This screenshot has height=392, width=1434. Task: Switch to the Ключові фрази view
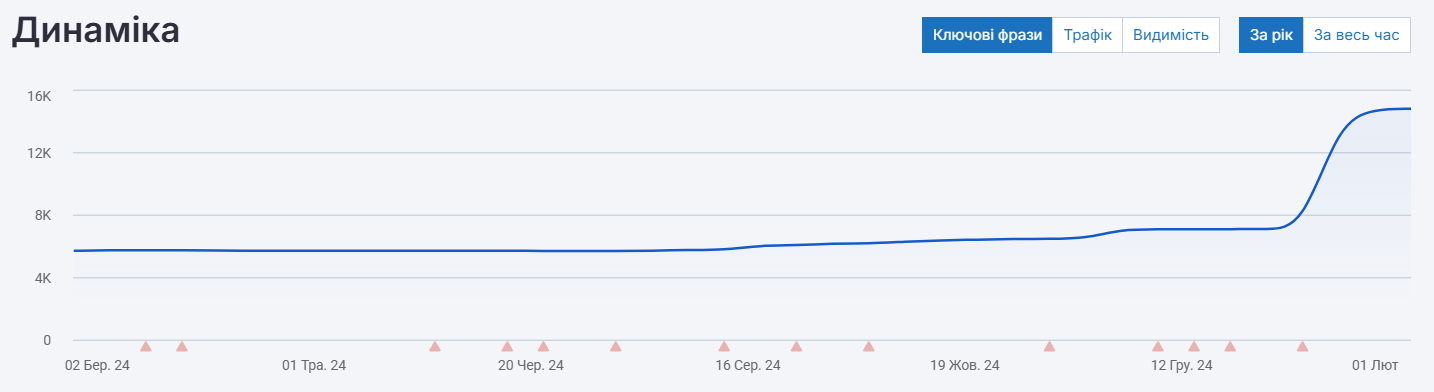click(987, 35)
